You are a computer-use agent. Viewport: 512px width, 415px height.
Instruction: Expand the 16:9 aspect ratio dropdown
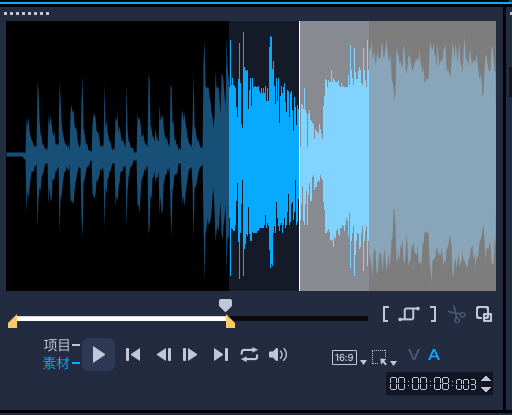pyautogui.click(x=364, y=362)
